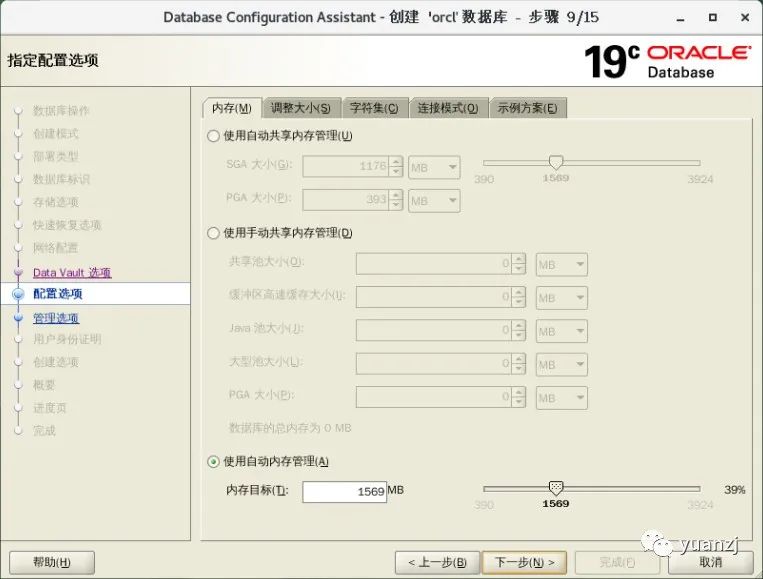Click the memory target slider handle at 1569
The height and width of the screenshot is (579, 763).
pyautogui.click(x=556, y=487)
